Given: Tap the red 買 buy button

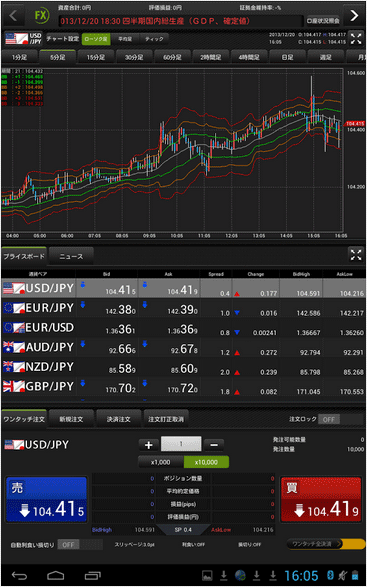Looking at the screenshot, I should [321, 499].
